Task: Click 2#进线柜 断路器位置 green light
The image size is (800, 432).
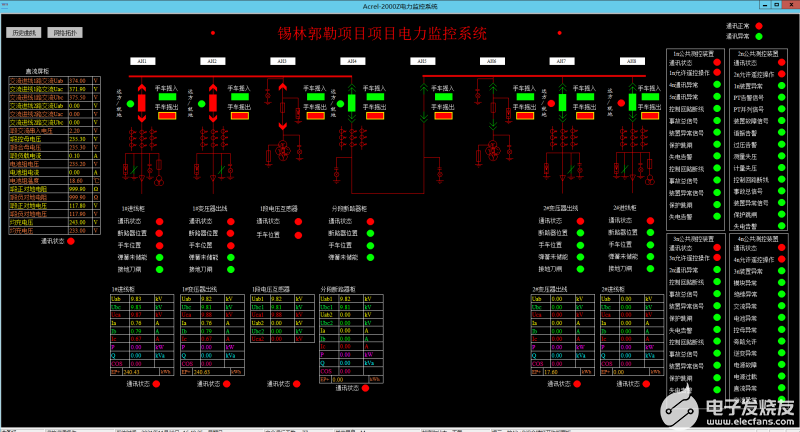Action: coord(650,233)
